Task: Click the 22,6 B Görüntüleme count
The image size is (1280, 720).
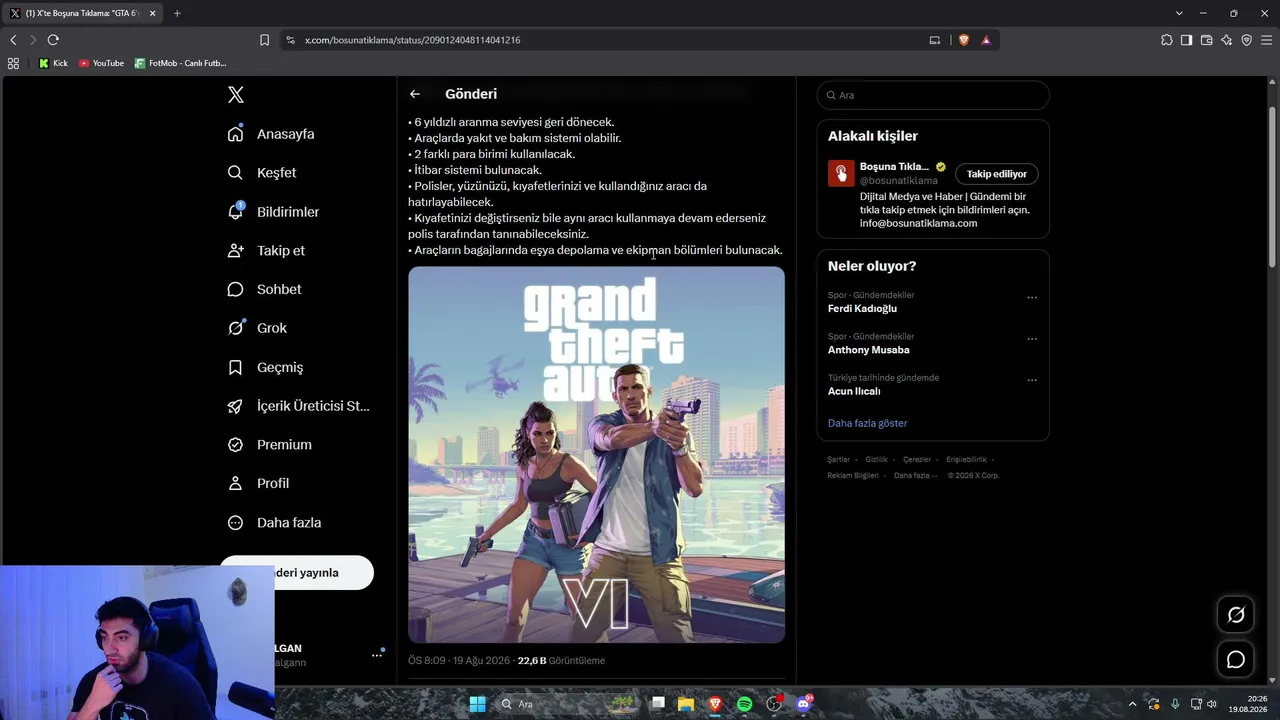Action: (561, 661)
